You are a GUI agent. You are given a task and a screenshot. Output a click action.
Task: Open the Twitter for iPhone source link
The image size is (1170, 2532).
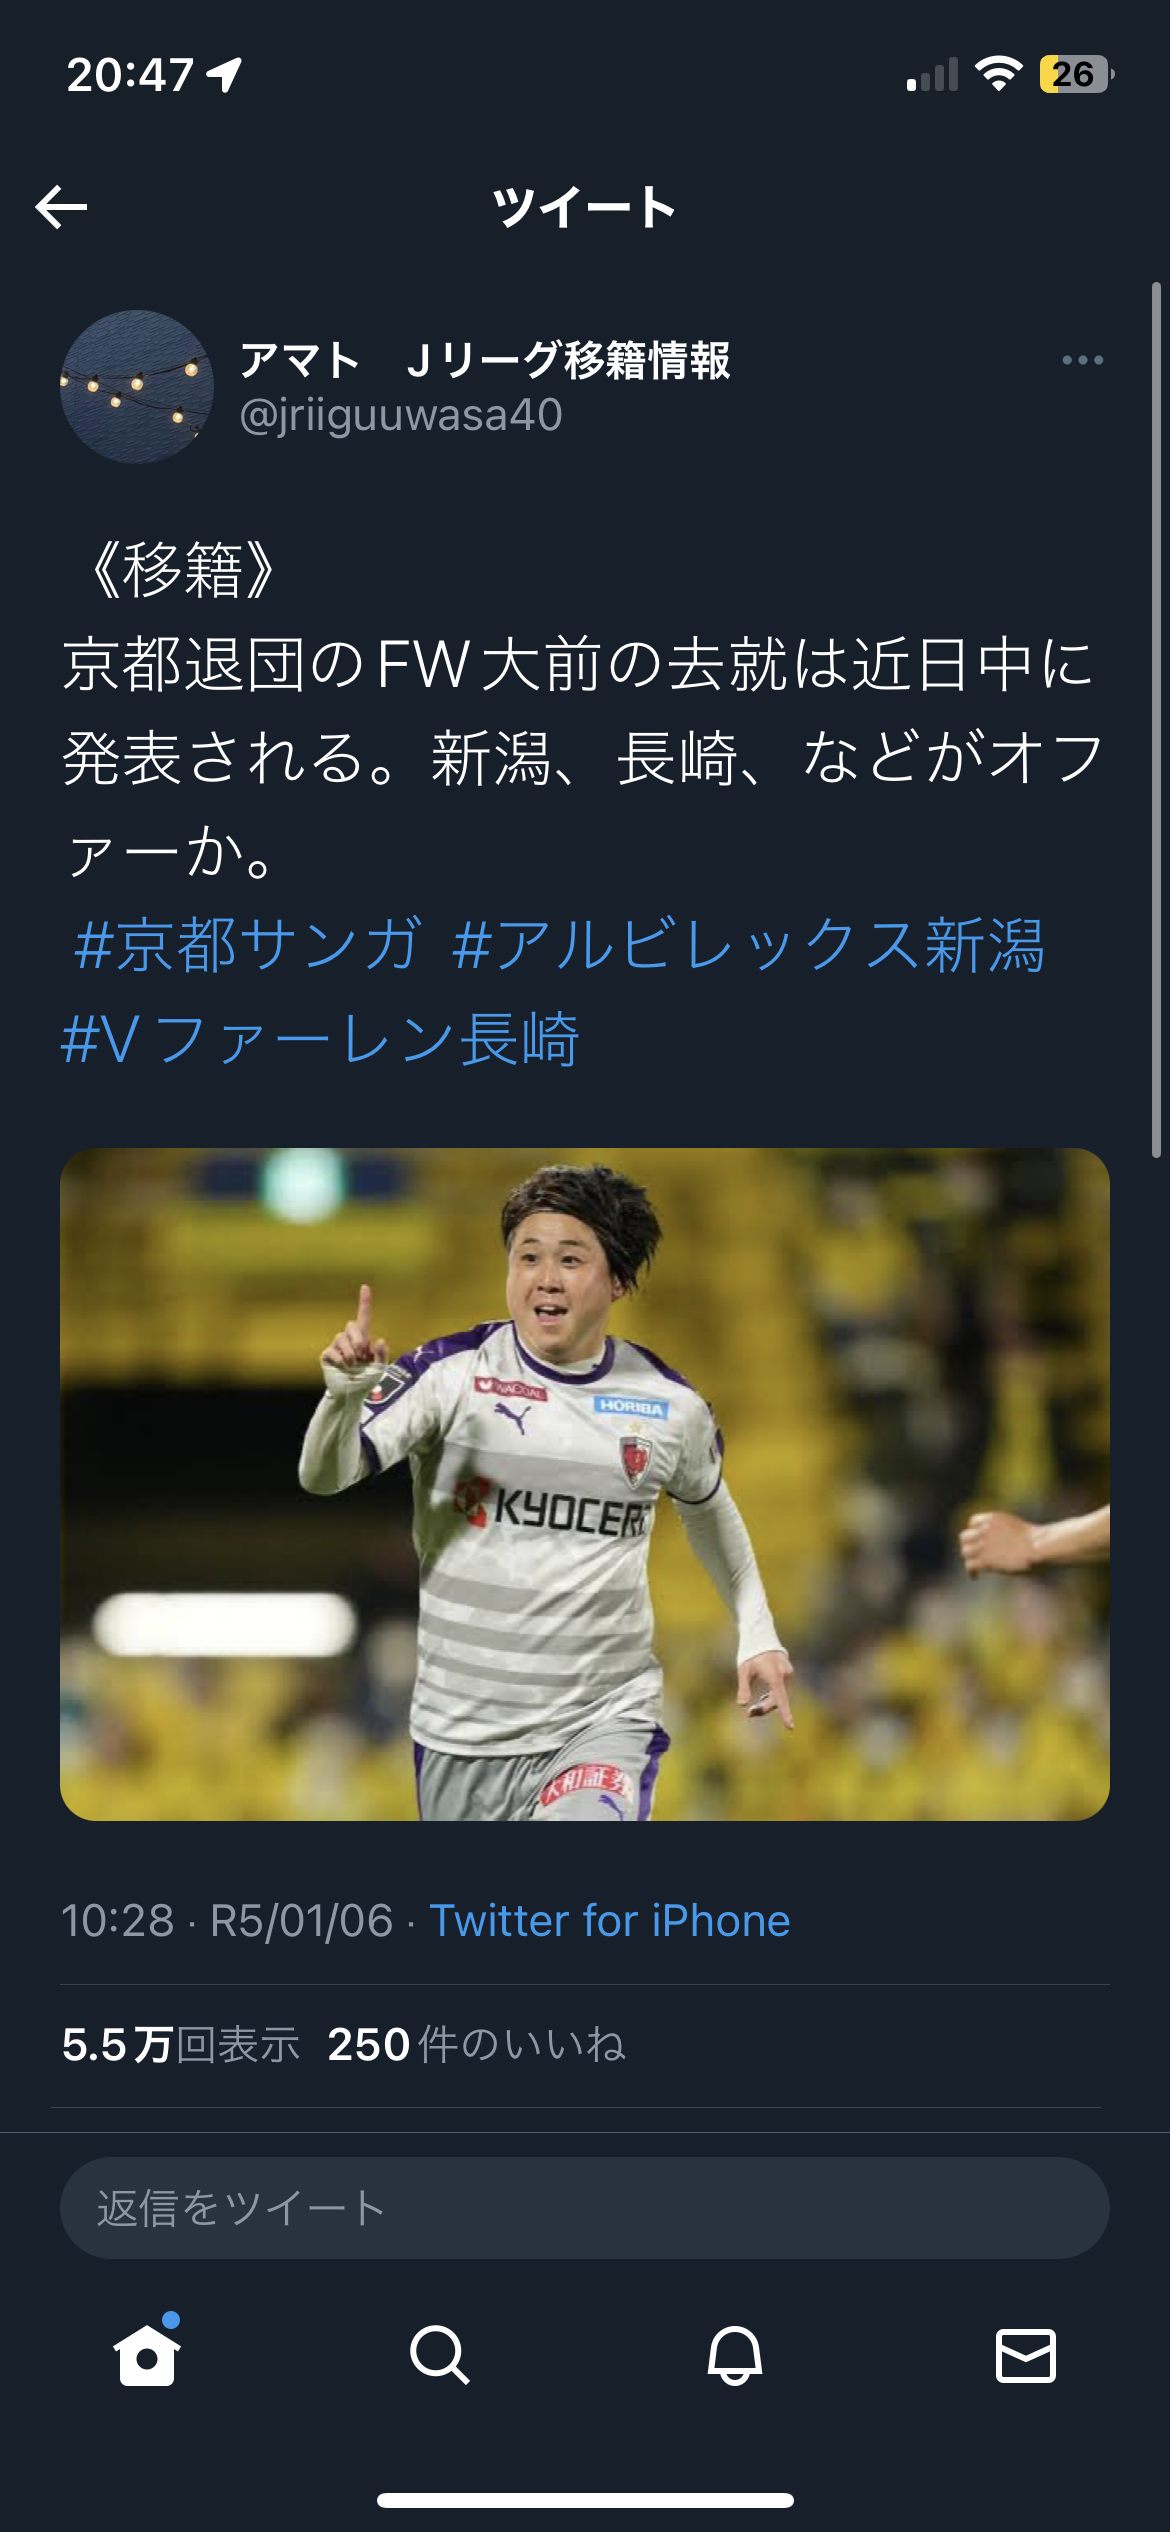point(610,1921)
